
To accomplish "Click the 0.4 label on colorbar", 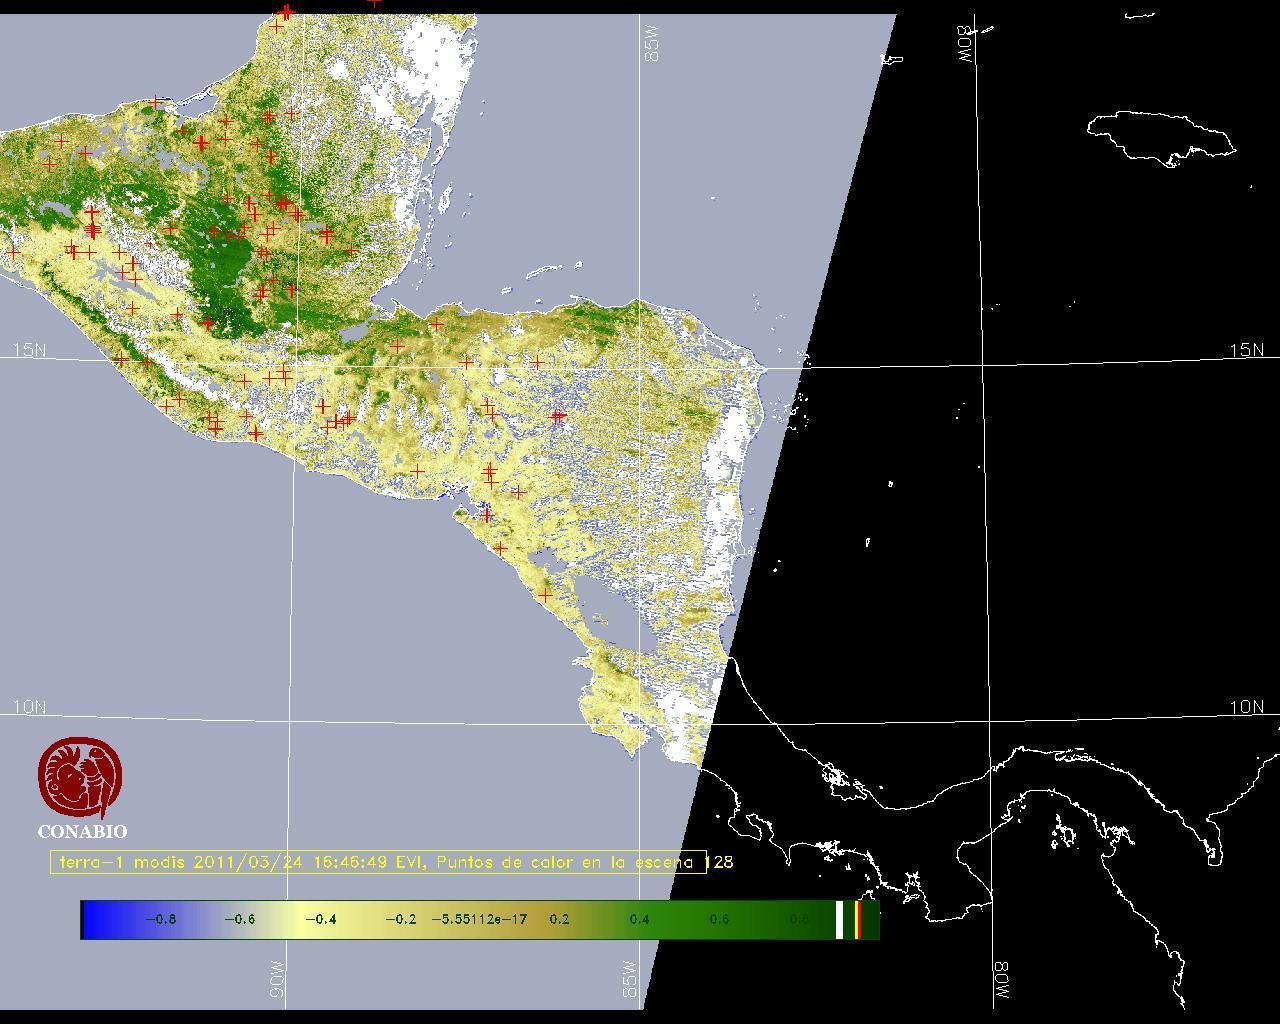I will point(639,920).
